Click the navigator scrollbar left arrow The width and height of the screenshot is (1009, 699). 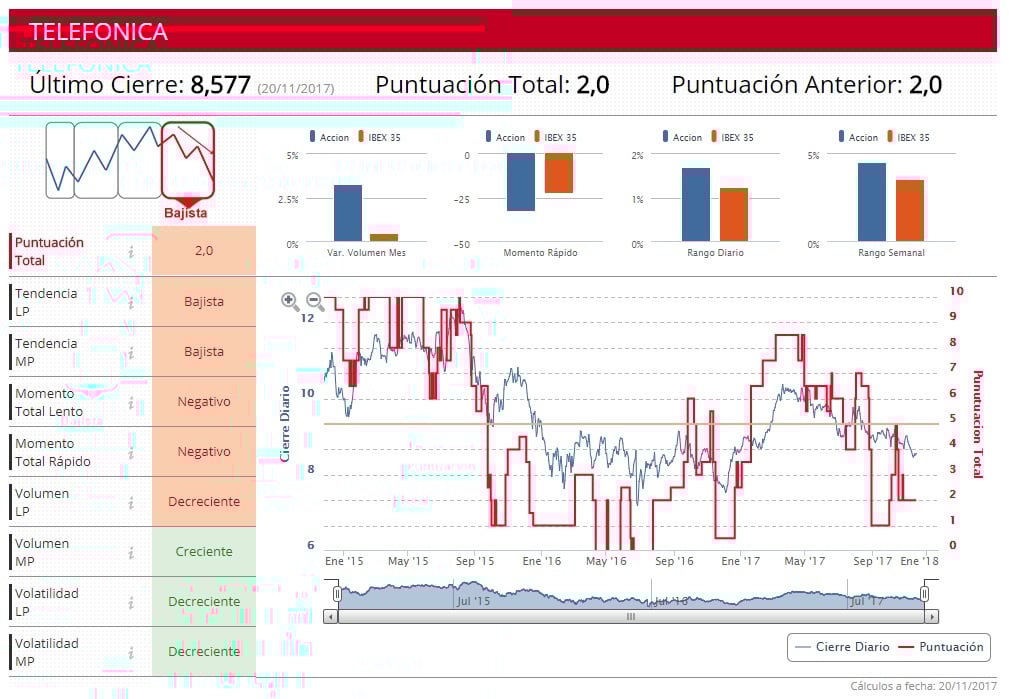click(331, 617)
